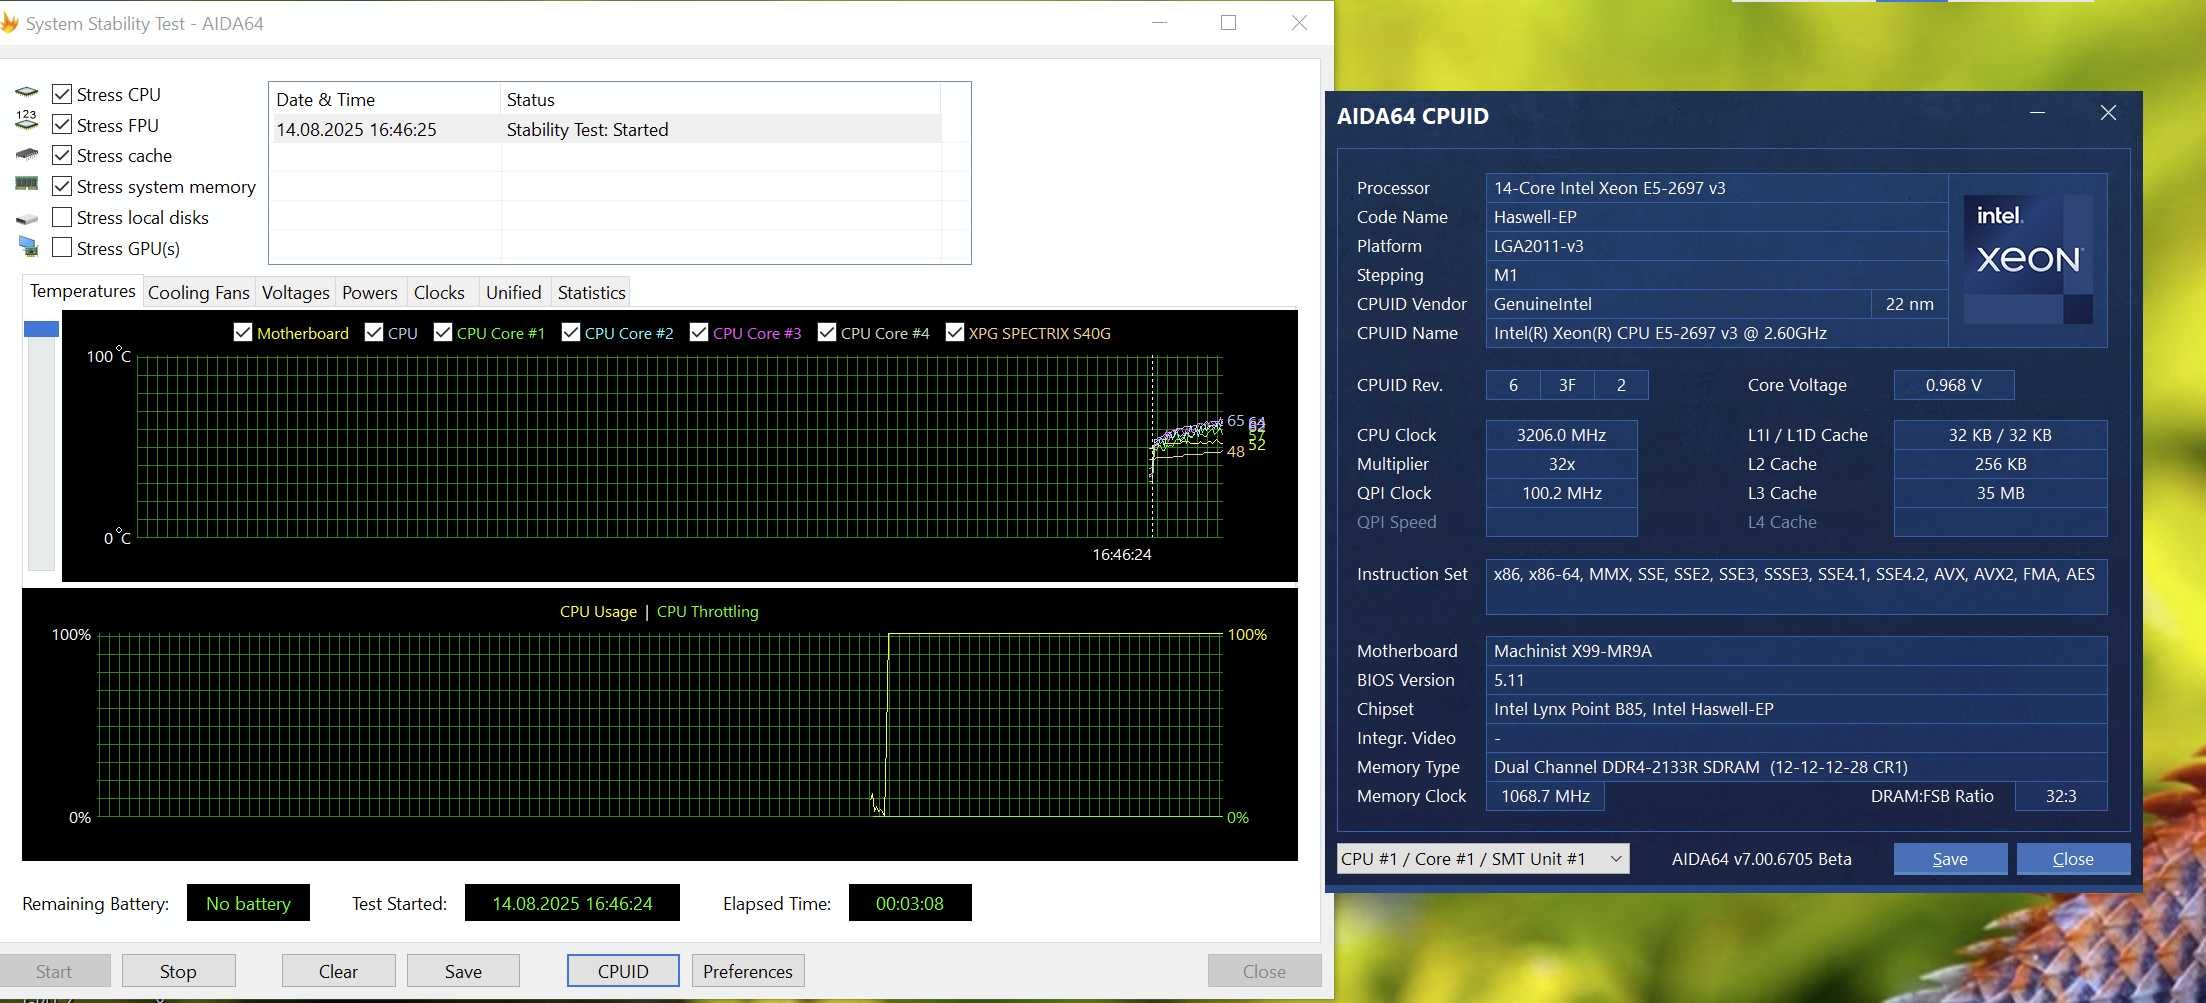Viewport: 2206px width, 1003px height.
Task: Switch to the Cooling Fans tab
Action: tap(198, 292)
